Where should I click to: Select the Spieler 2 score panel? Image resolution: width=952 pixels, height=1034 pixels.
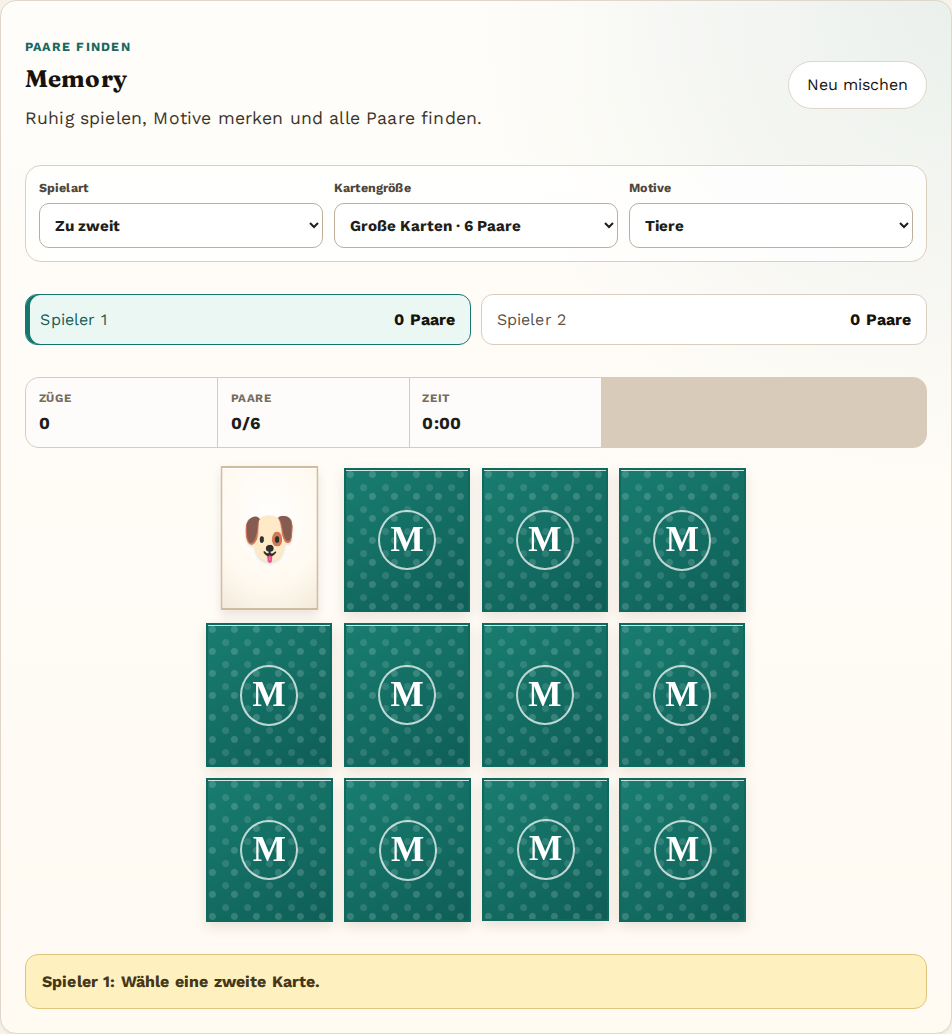click(x=704, y=320)
